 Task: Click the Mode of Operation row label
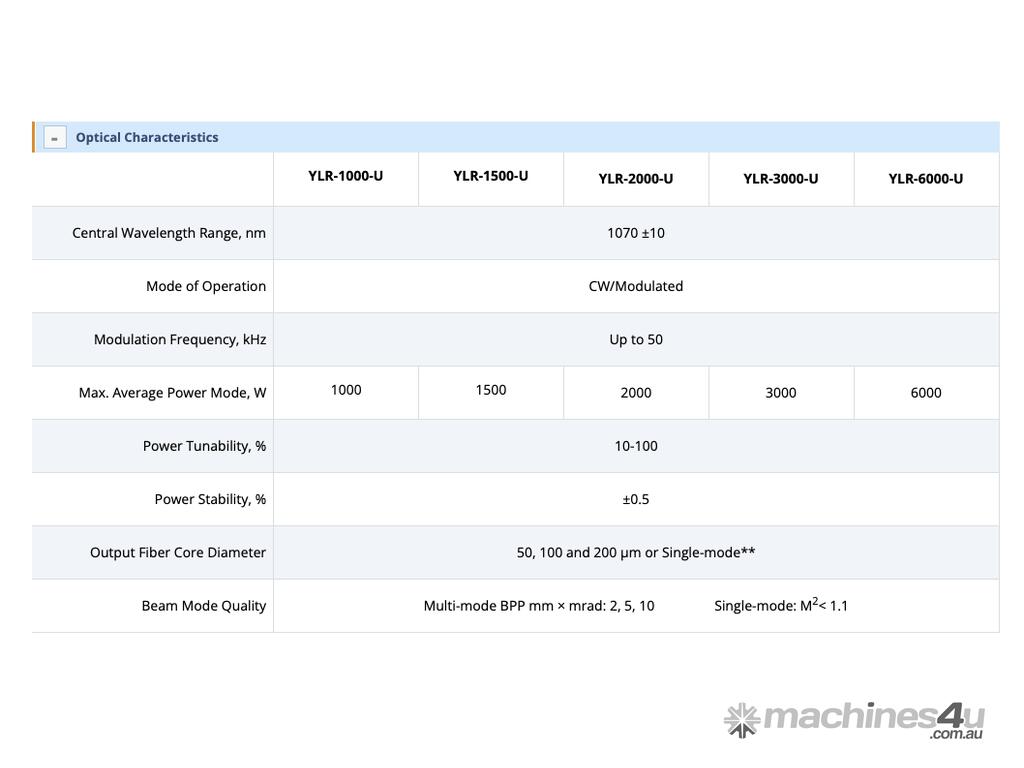tap(206, 286)
